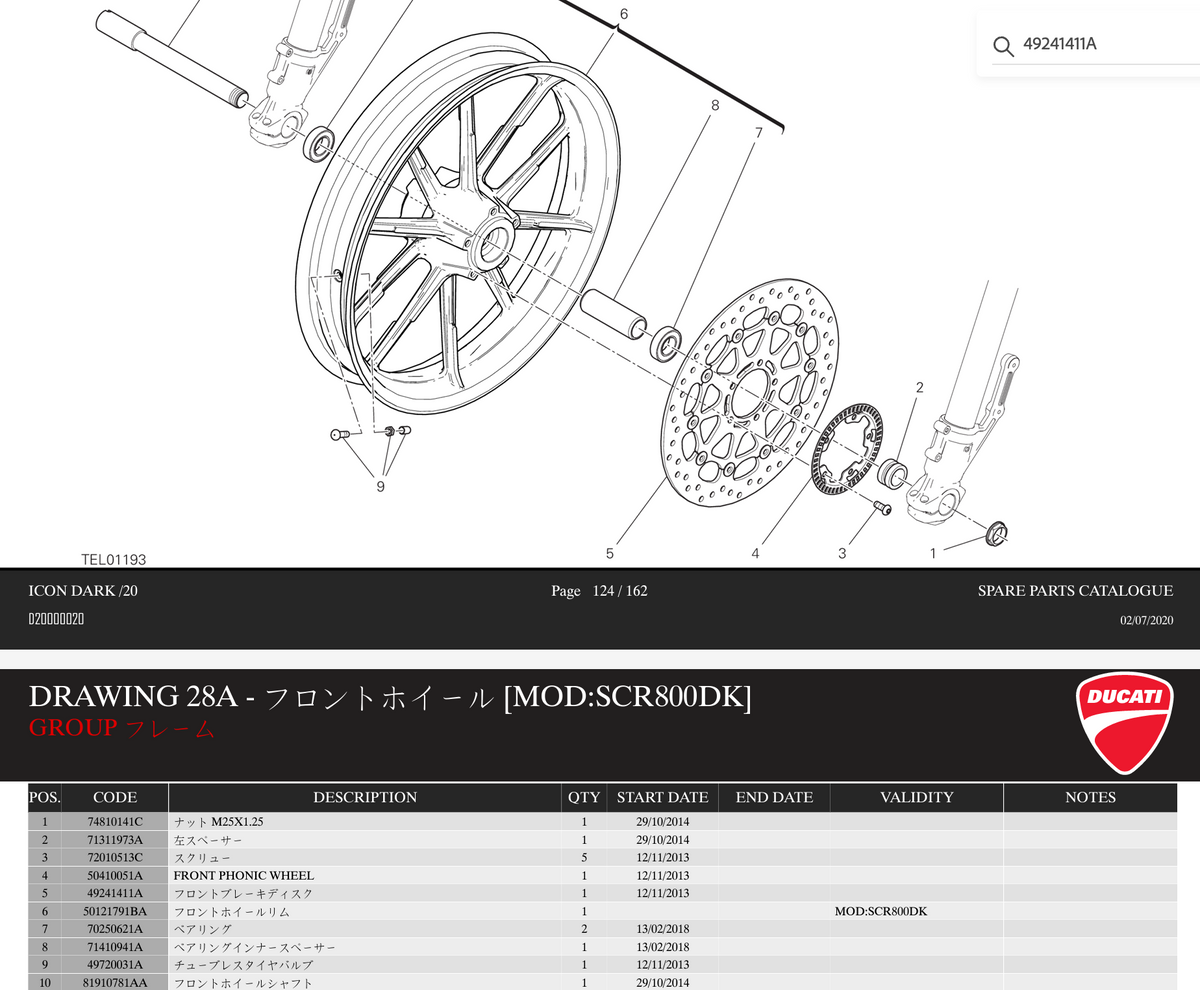The height and width of the screenshot is (990, 1200).
Task: Select part code 49720031A
Action: [x=115, y=965]
